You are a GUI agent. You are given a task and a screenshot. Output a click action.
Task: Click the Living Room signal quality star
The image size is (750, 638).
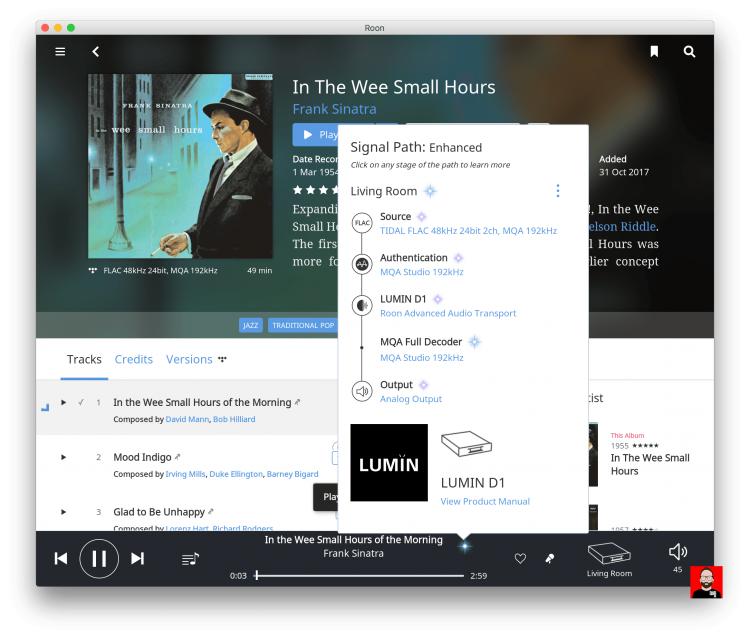click(x=430, y=191)
